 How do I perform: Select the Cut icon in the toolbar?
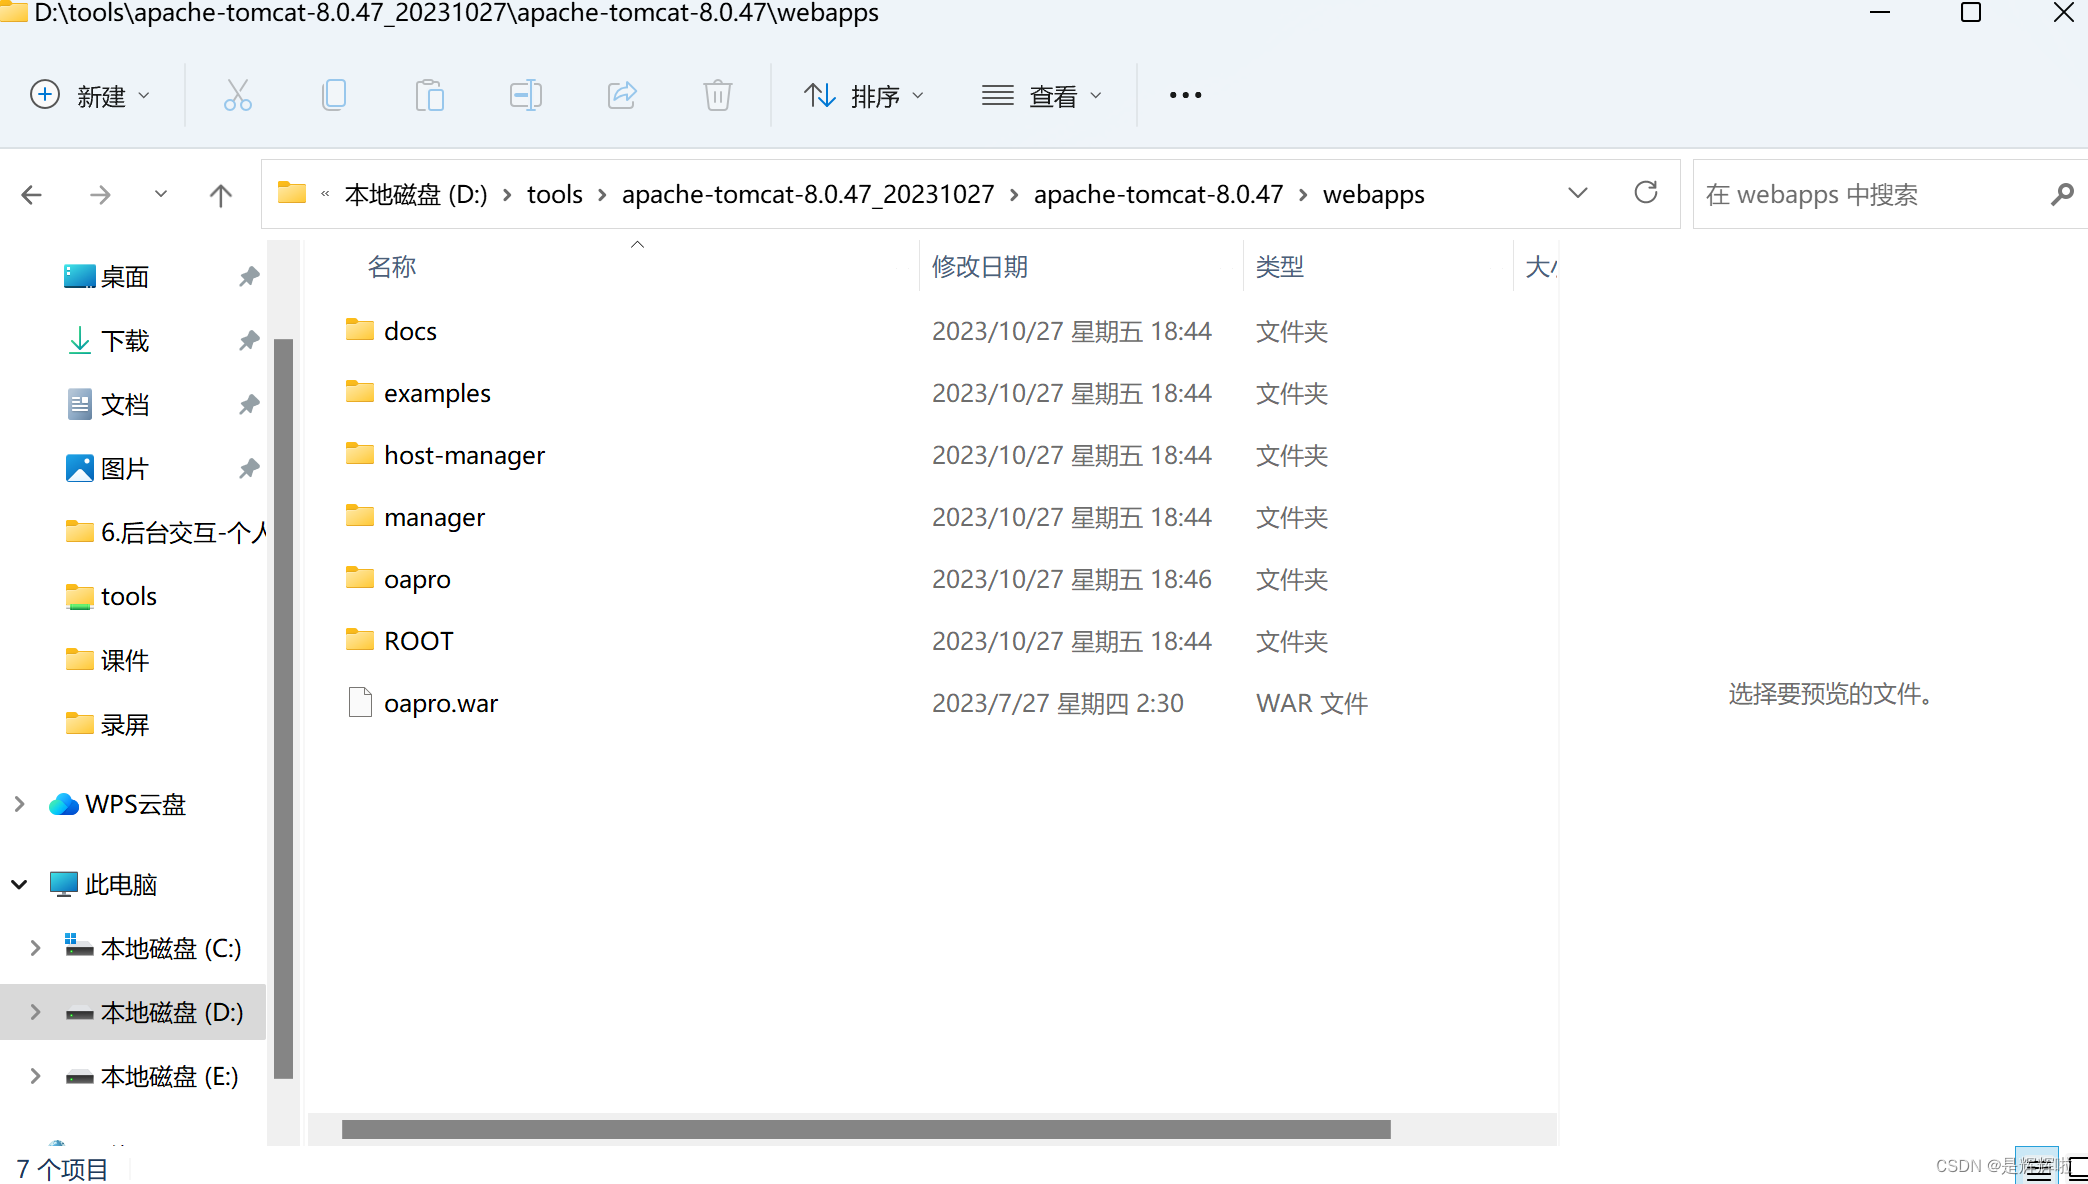click(x=238, y=95)
